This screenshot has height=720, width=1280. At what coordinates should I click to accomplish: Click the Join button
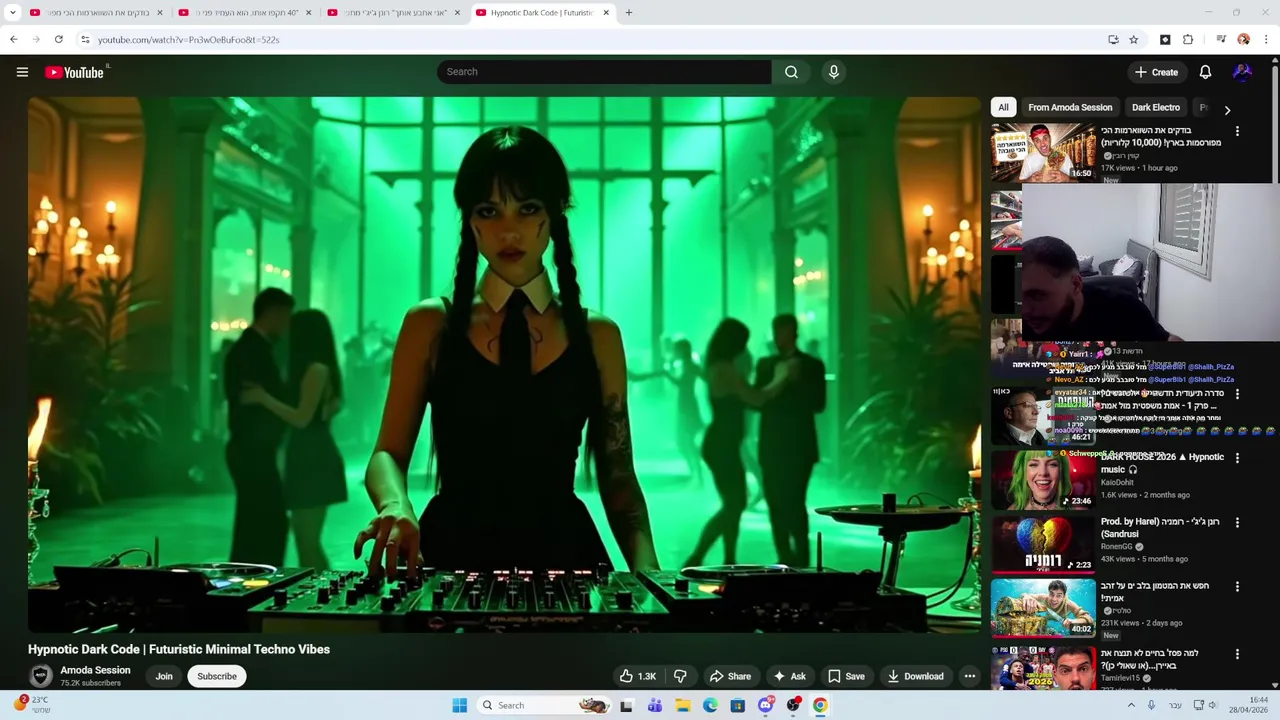point(164,676)
